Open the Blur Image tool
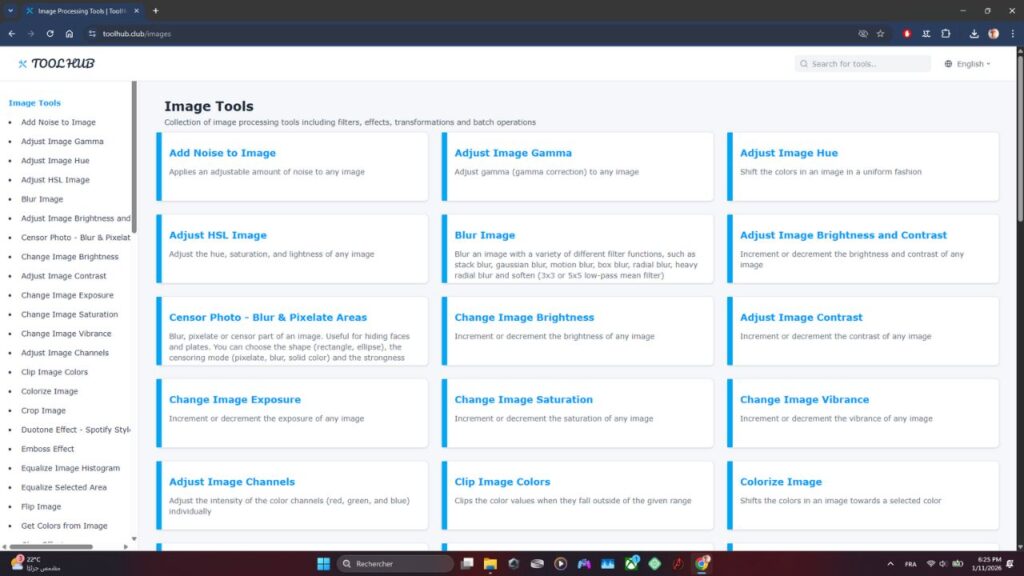This screenshot has height=576, width=1024. pos(485,234)
